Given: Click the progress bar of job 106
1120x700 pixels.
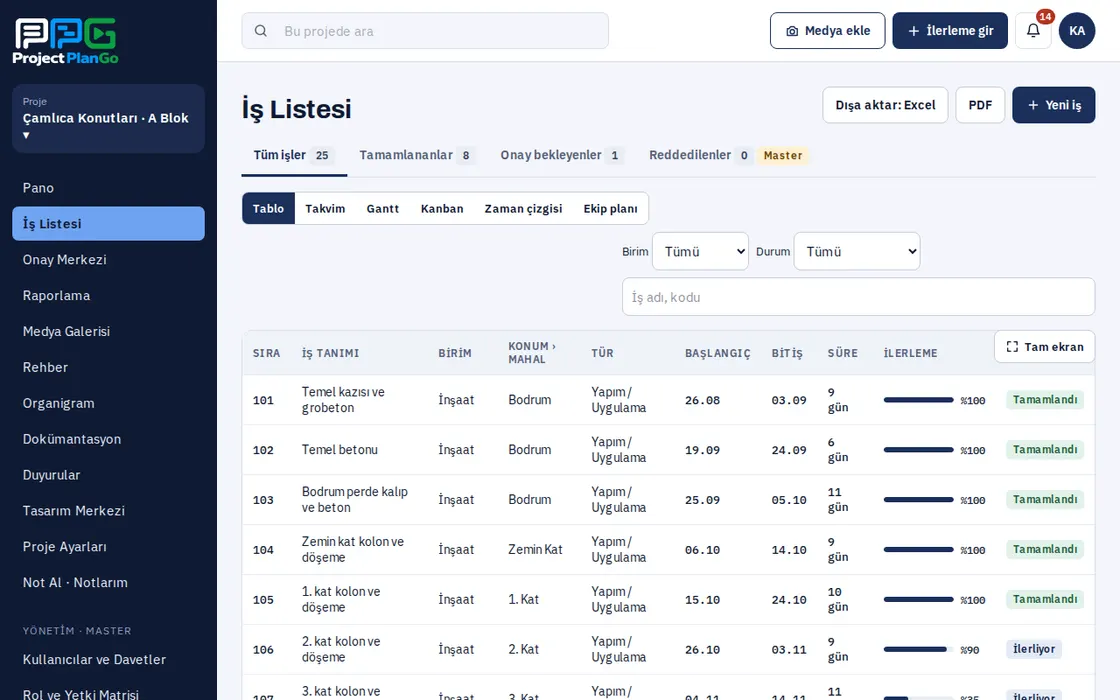Looking at the screenshot, I should tap(919, 649).
